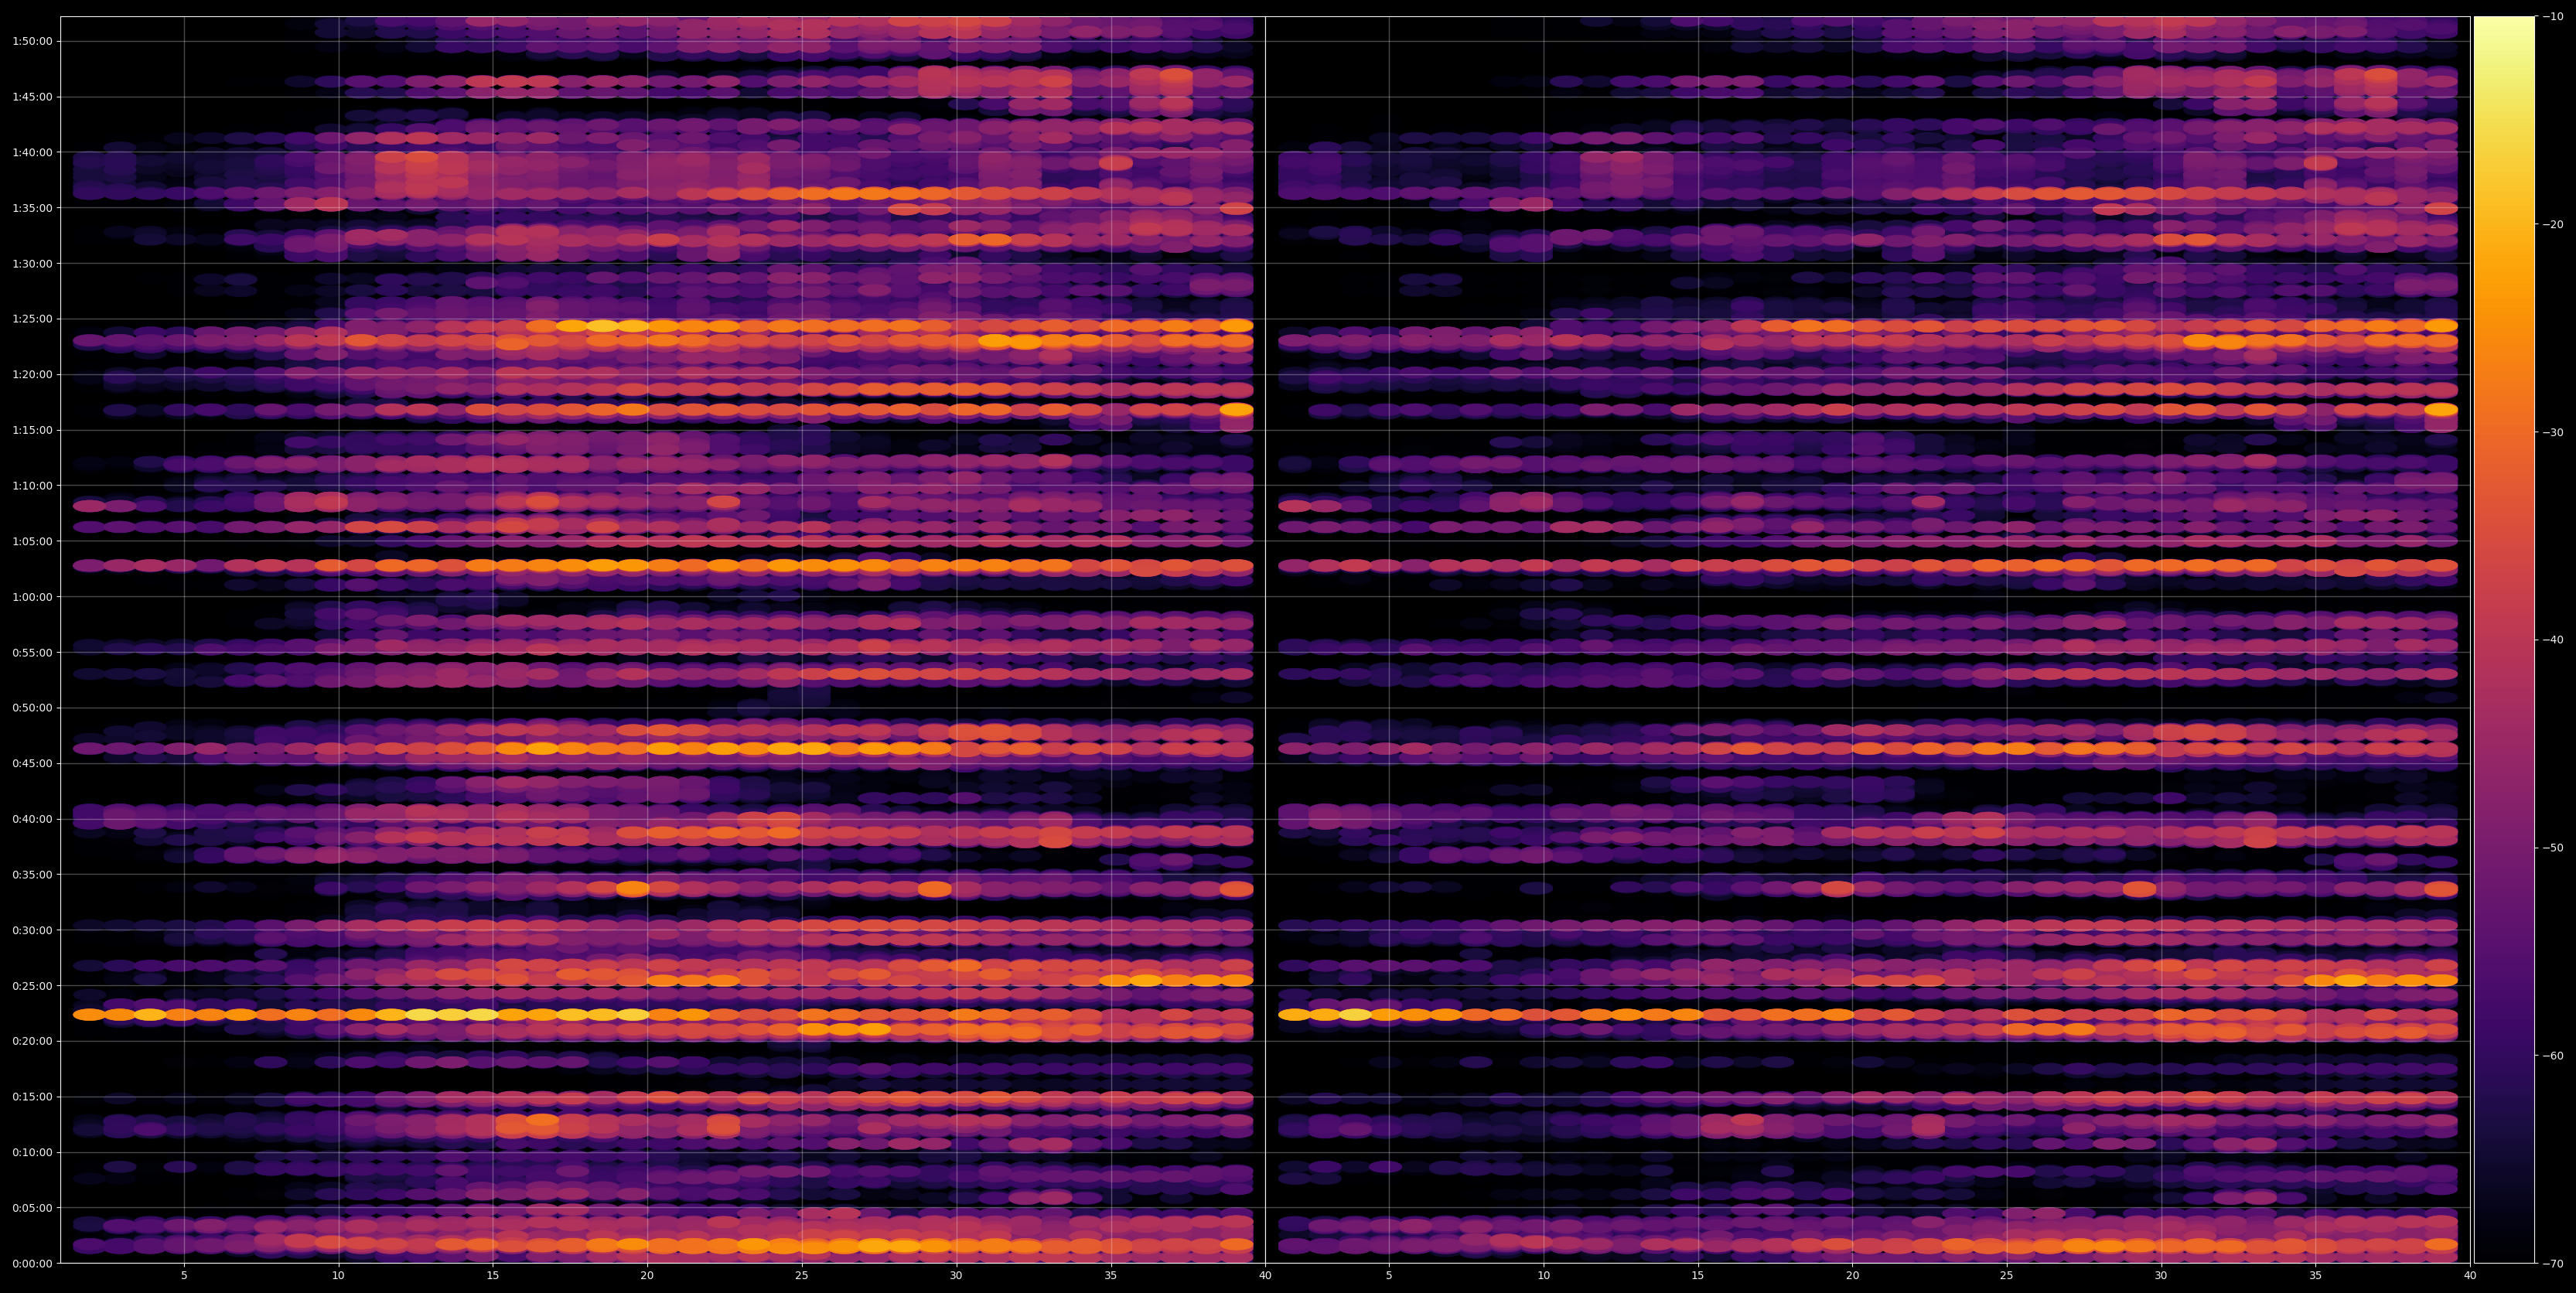Click the 0:30:00 y-axis tick label
2576x1293 pixels.
[x=32, y=930]
